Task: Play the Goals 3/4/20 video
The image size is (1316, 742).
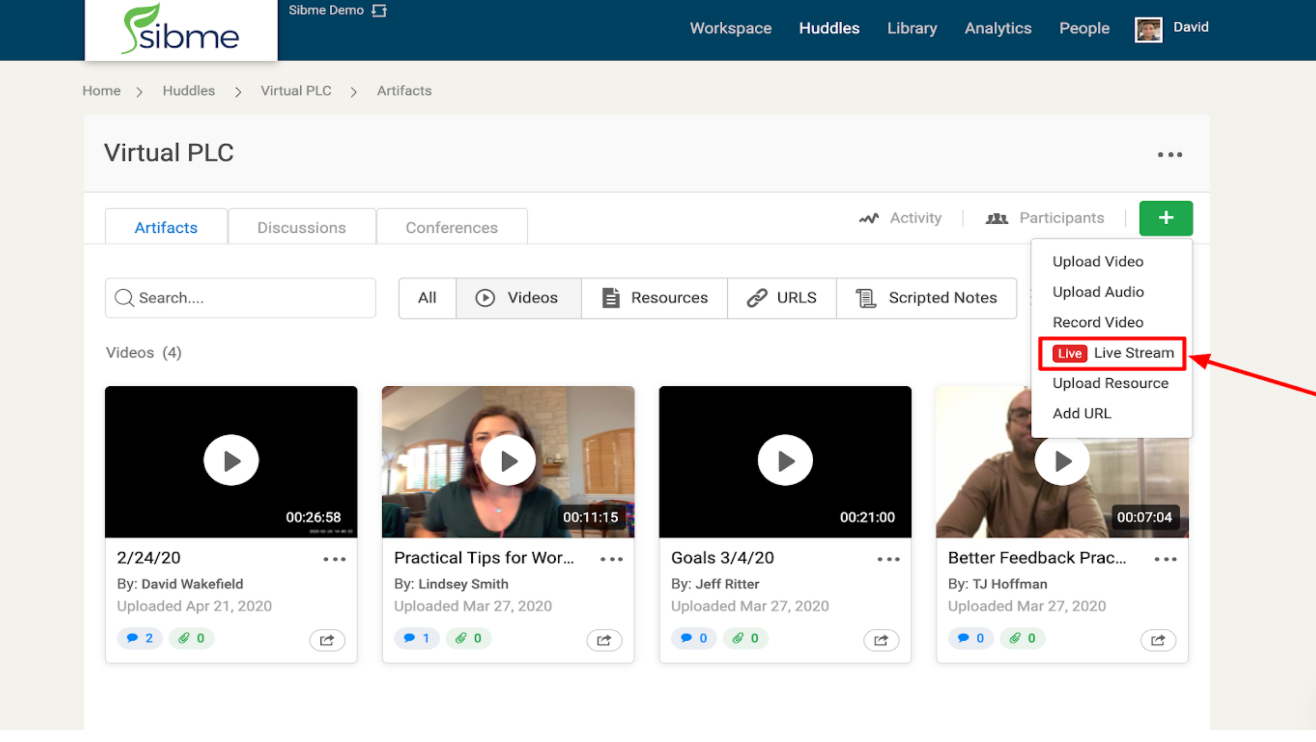Action: [785, 461]
